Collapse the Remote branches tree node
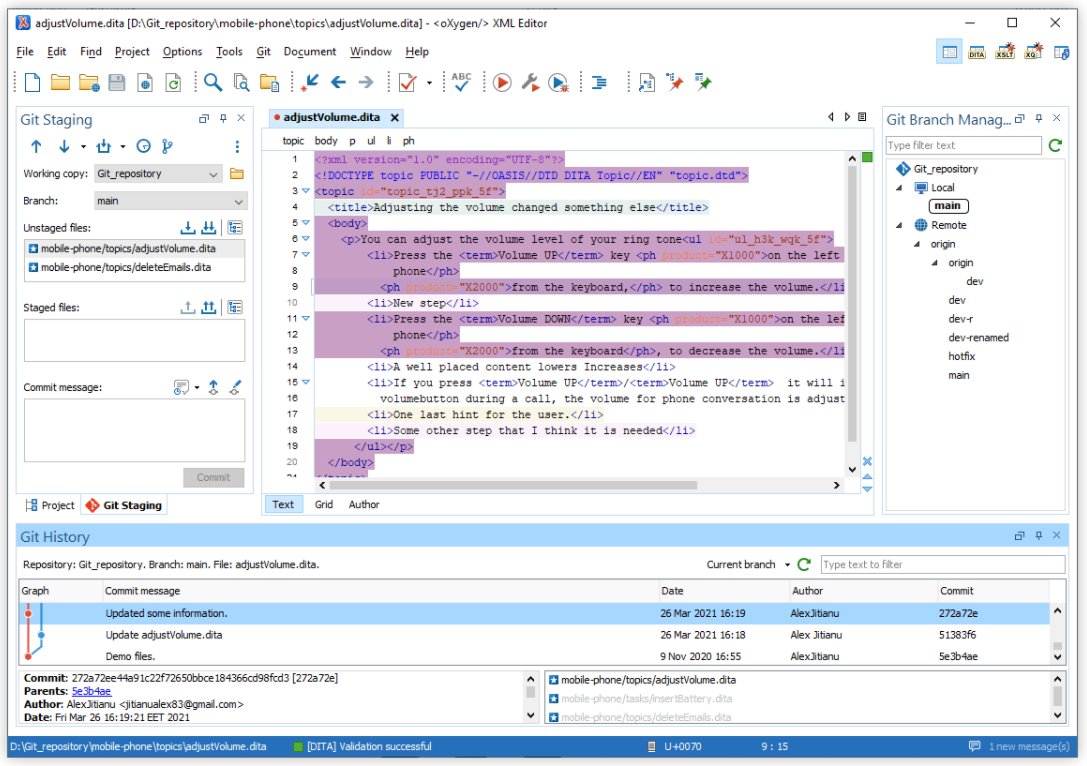The width and height of the screenshot is (1087, 766). click(x=900, y=225)
